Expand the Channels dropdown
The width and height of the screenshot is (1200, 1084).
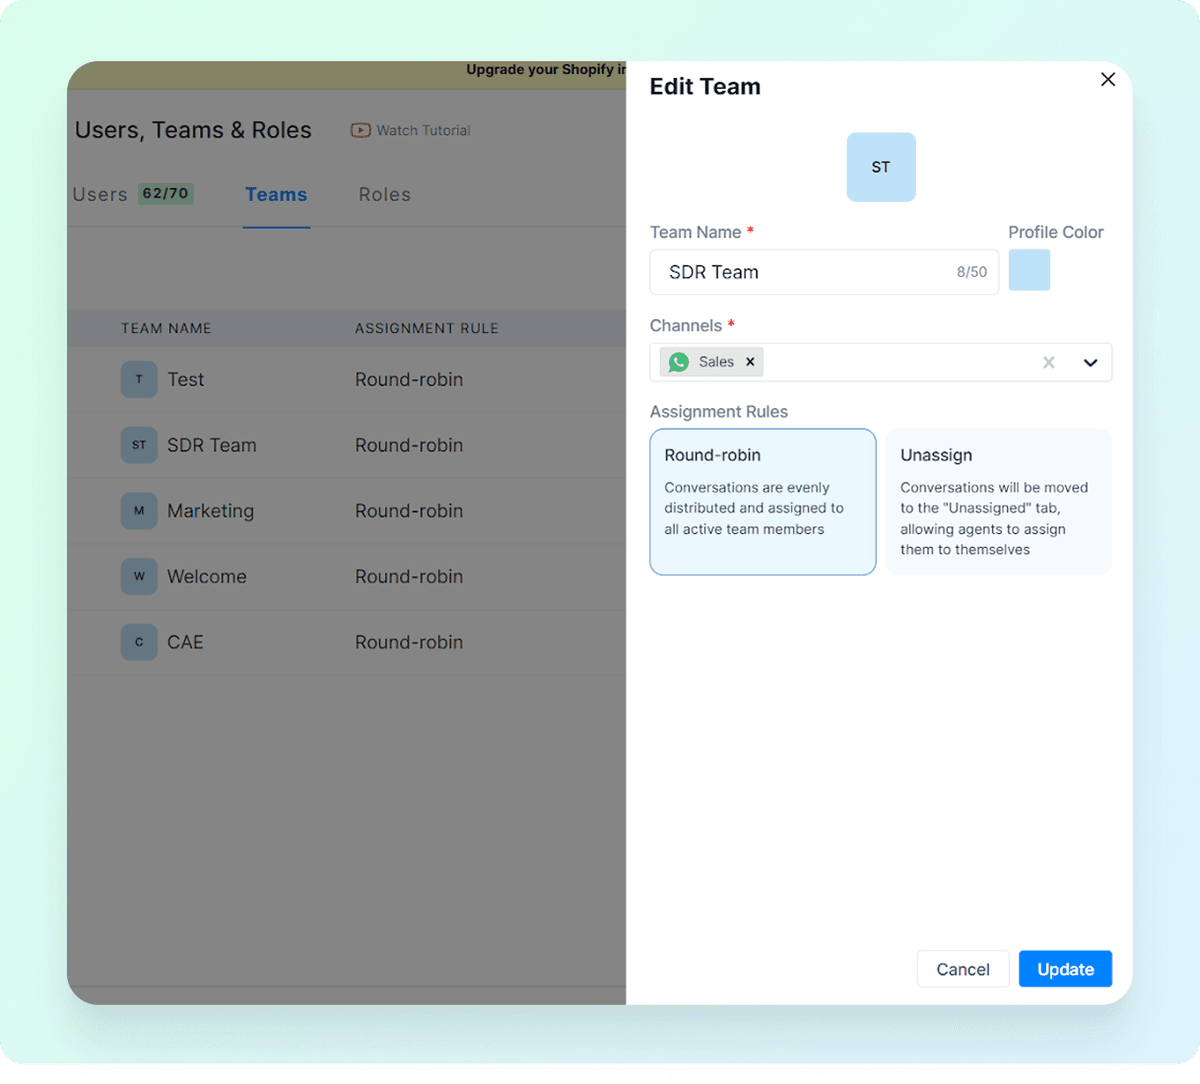(x=1090, y=362)
